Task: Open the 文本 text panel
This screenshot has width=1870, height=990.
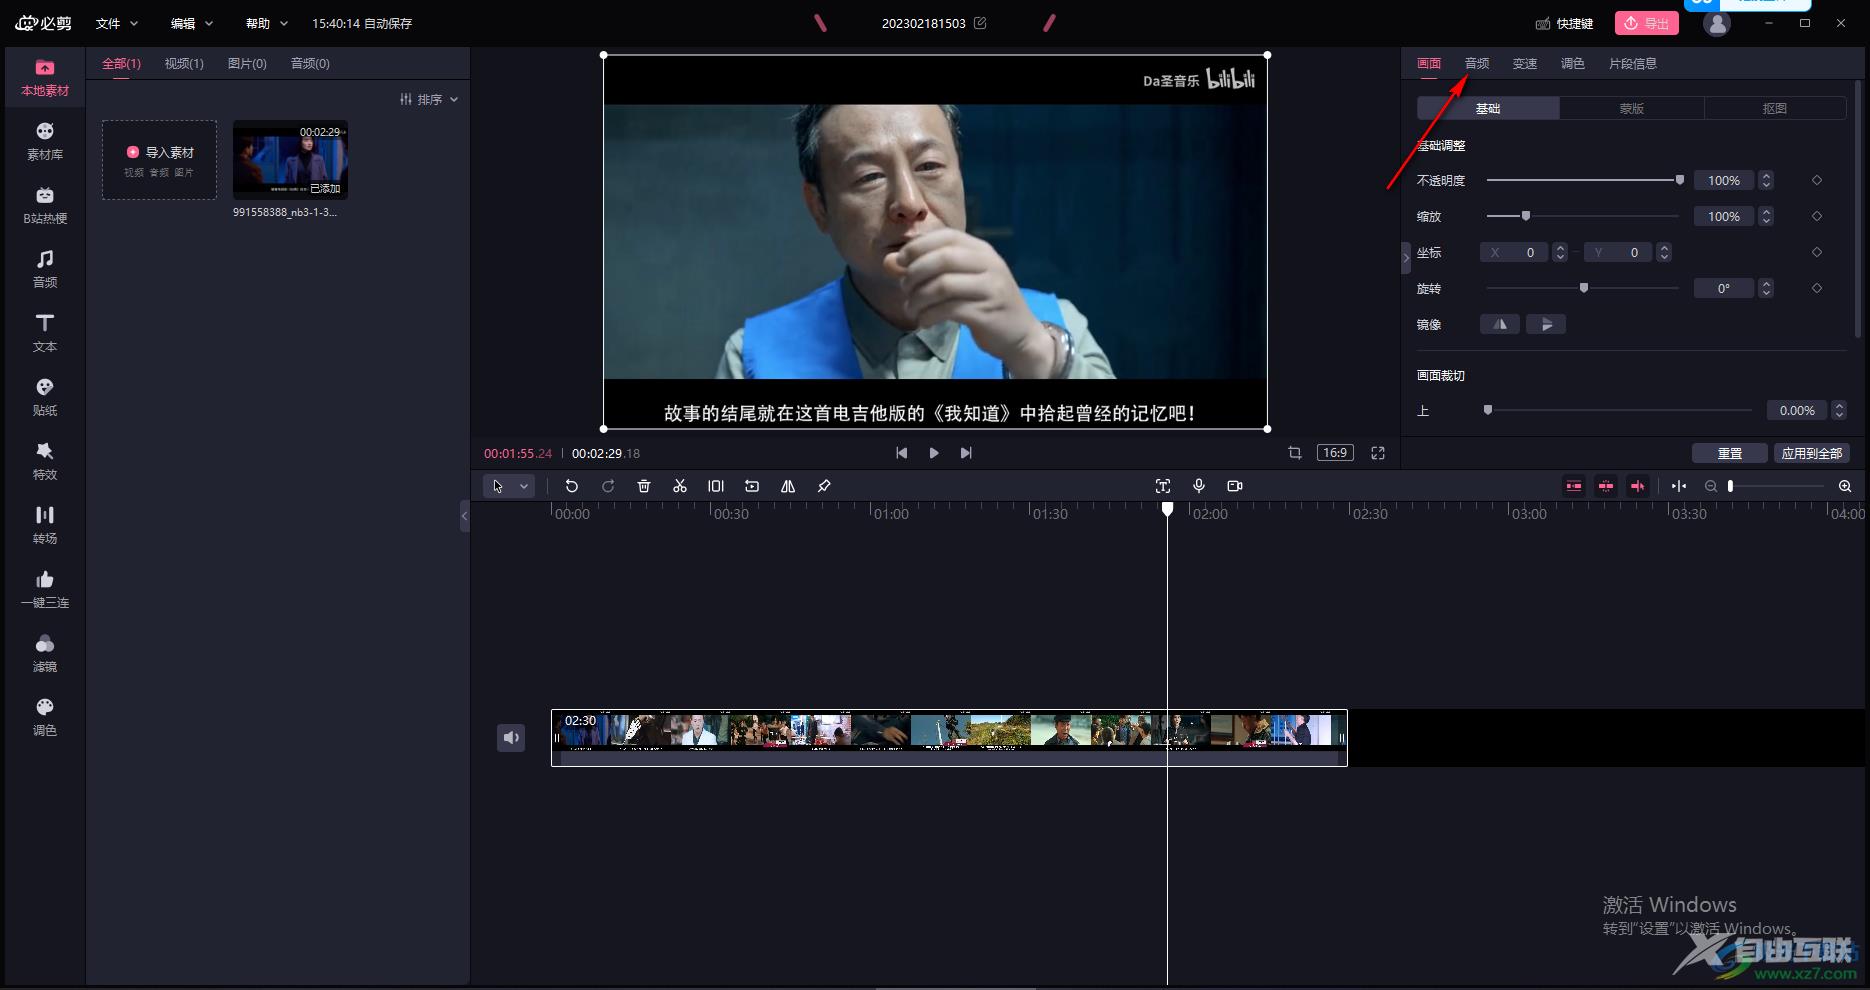Action: click(x=45, y=334)
